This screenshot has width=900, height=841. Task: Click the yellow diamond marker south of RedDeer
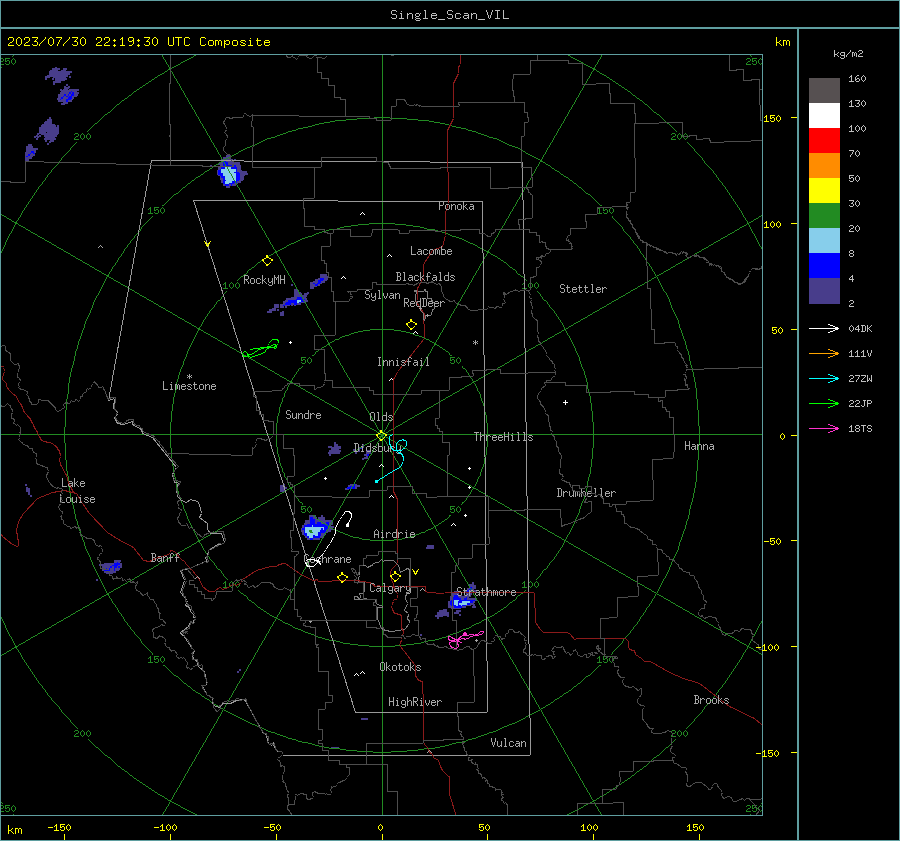pyautogui.click(x=411, y=325)
